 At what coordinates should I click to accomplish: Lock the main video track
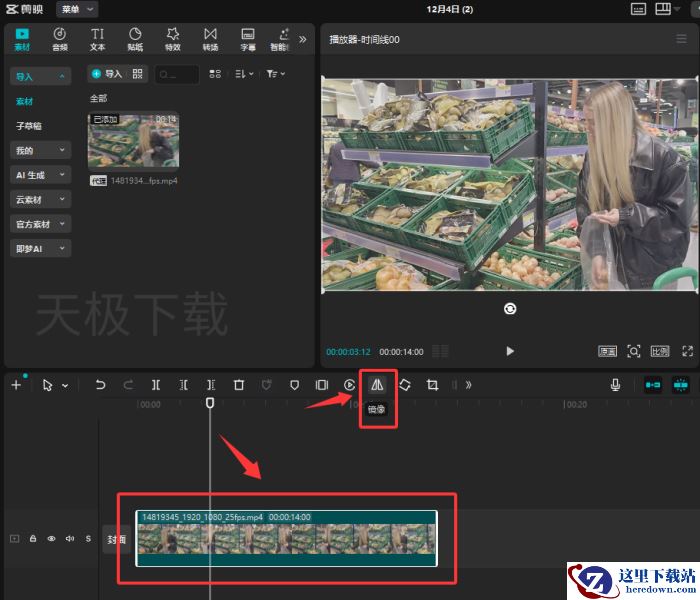33,538
